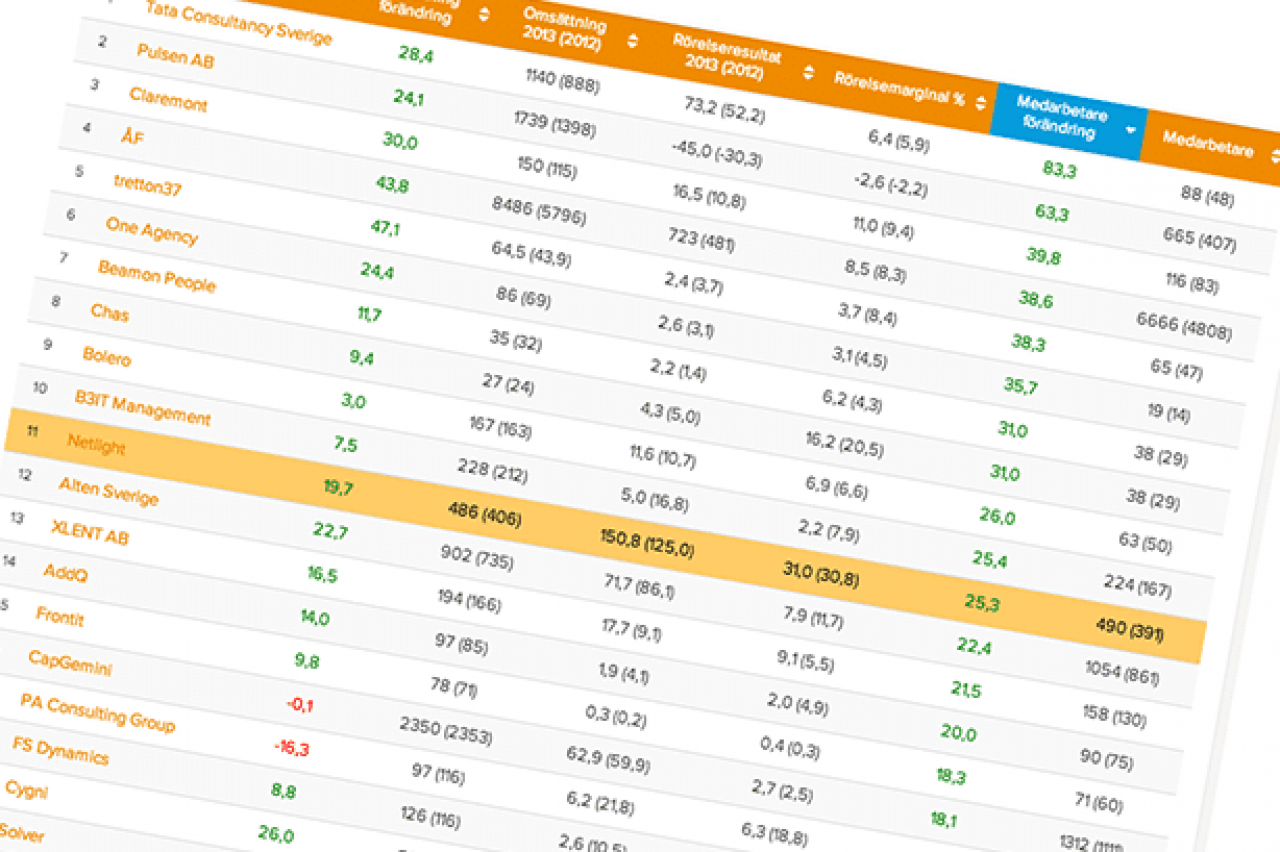Open the tretton37 company entry
The image size is (1280, 852).
tap(147, 184)
